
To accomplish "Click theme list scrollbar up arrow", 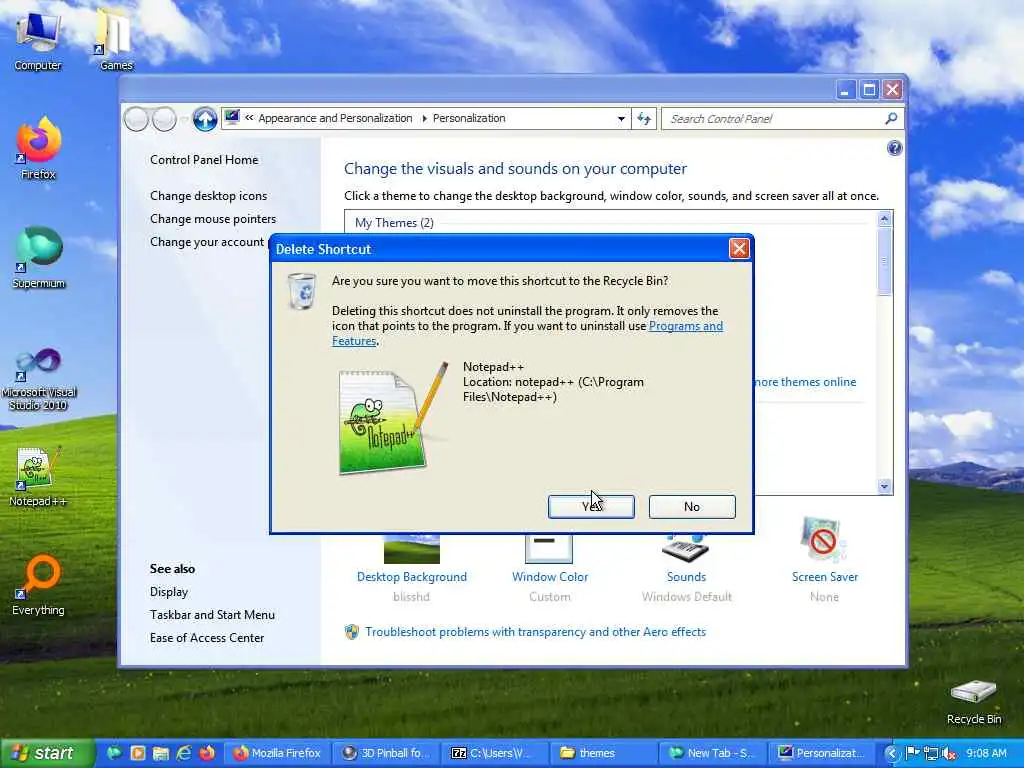I will pos(884,219).
